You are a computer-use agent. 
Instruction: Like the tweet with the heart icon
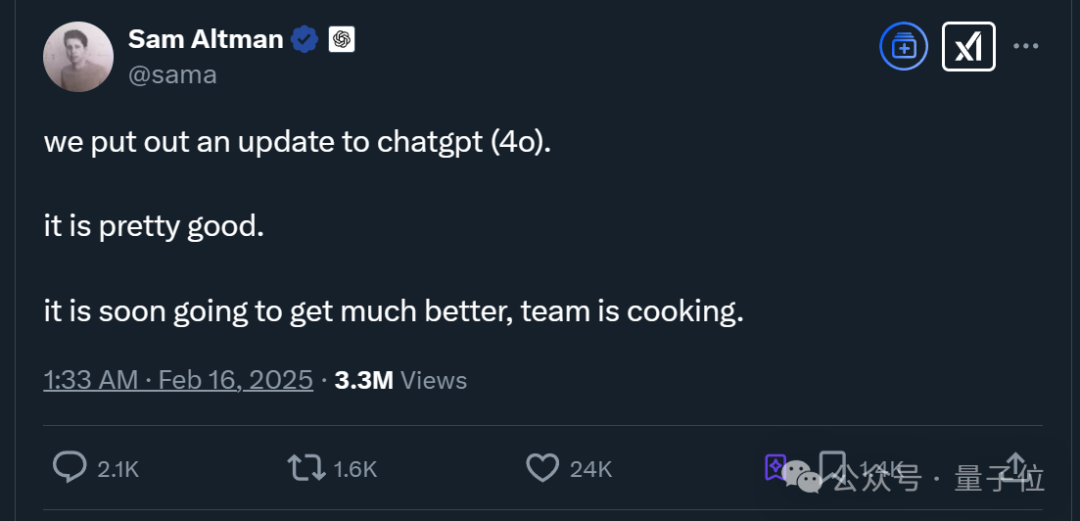point(542,467)
